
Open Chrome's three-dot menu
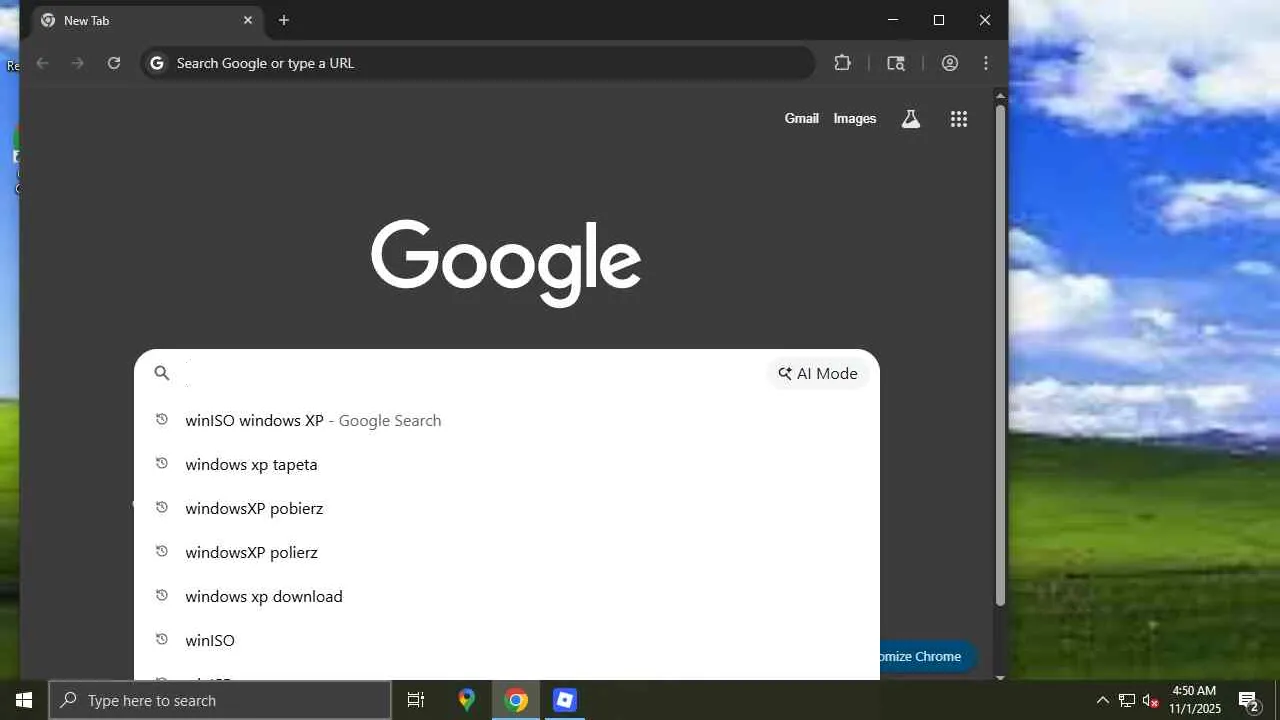(x=986, y=63)
